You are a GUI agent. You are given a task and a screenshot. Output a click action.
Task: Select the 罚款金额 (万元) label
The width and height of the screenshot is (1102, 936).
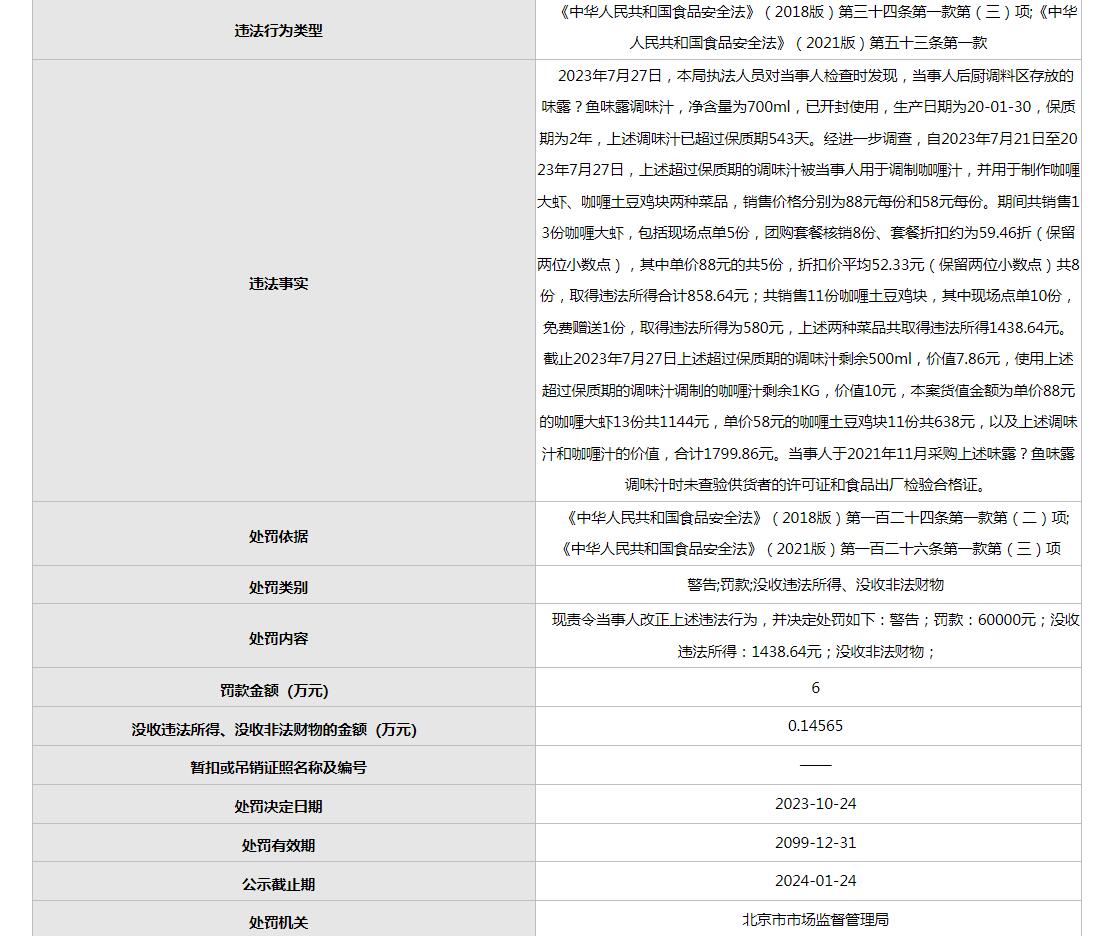point(274,691)
